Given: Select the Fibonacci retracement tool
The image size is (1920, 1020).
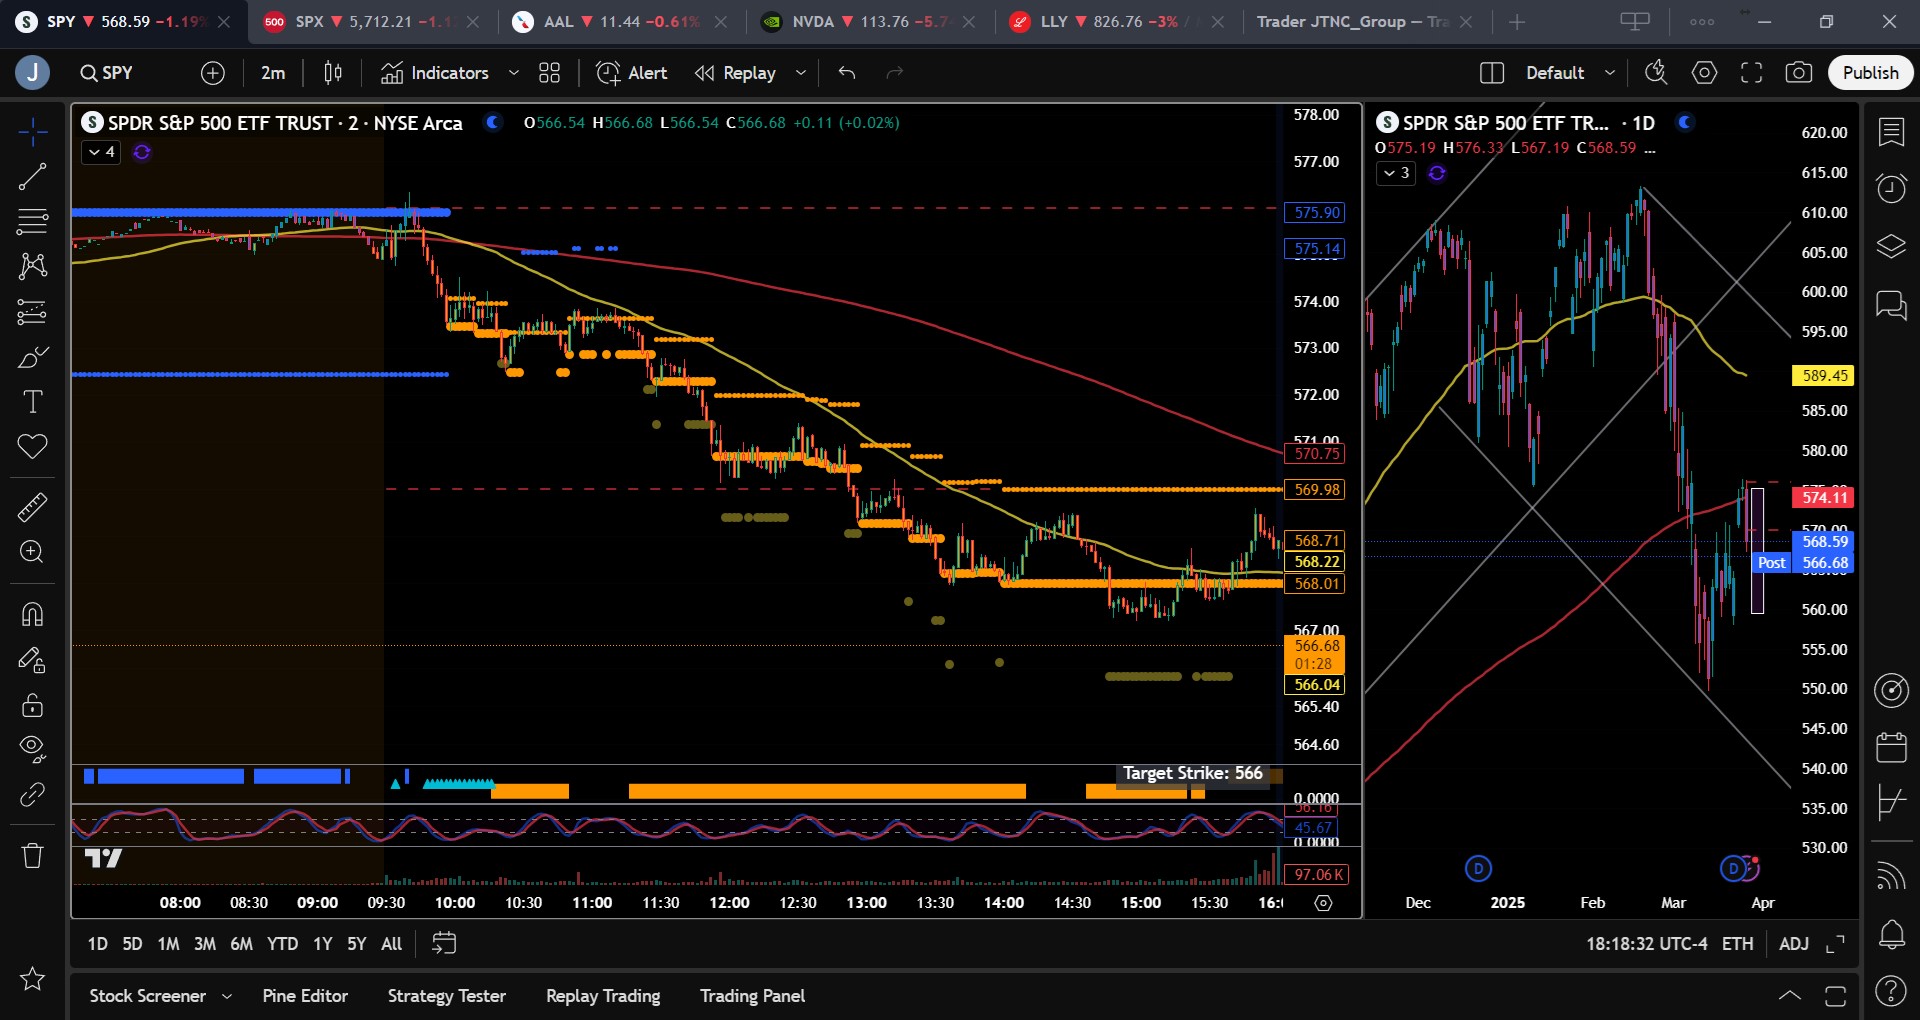Looking at the screenshot, I should pyautogui.click(x=32, y=221).
